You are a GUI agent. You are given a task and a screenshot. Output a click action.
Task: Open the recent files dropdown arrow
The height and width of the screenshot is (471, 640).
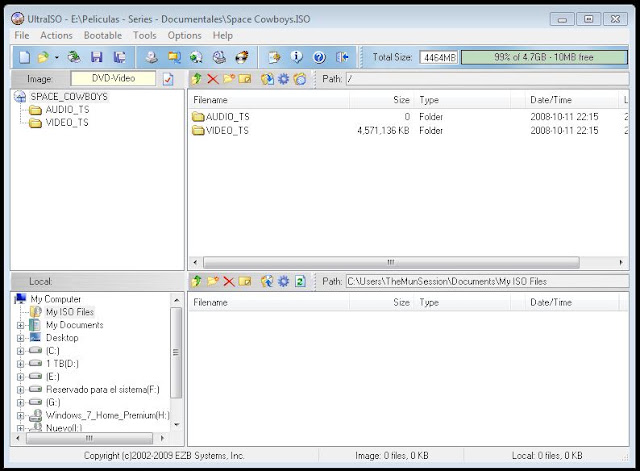(57, 58)
